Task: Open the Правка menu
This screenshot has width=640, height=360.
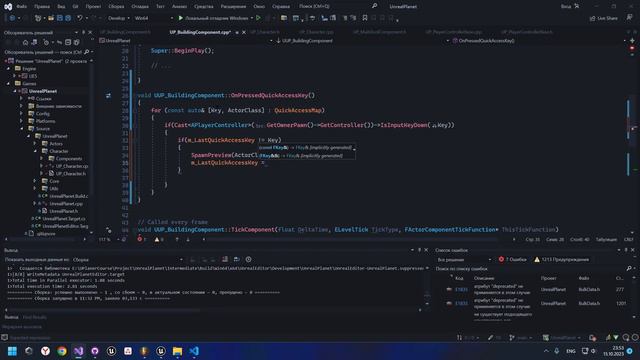Action: (x=42, y=7)
